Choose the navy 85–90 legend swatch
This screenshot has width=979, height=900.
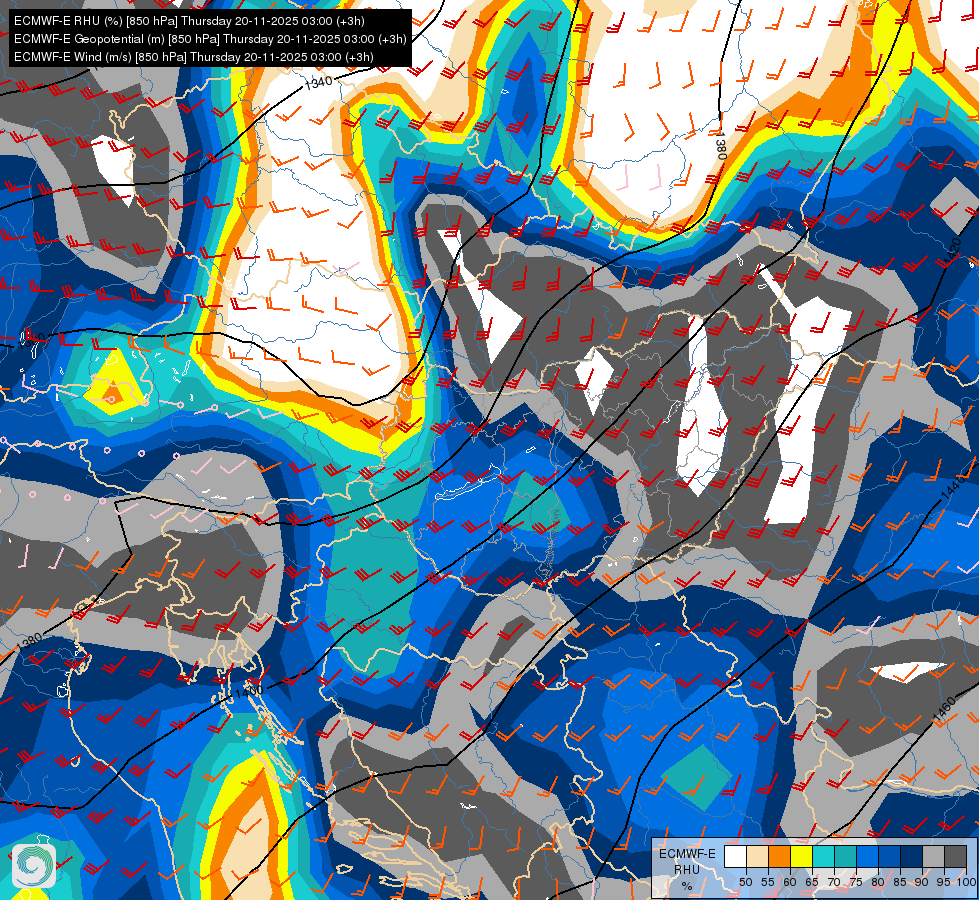[x=912, y=856]
